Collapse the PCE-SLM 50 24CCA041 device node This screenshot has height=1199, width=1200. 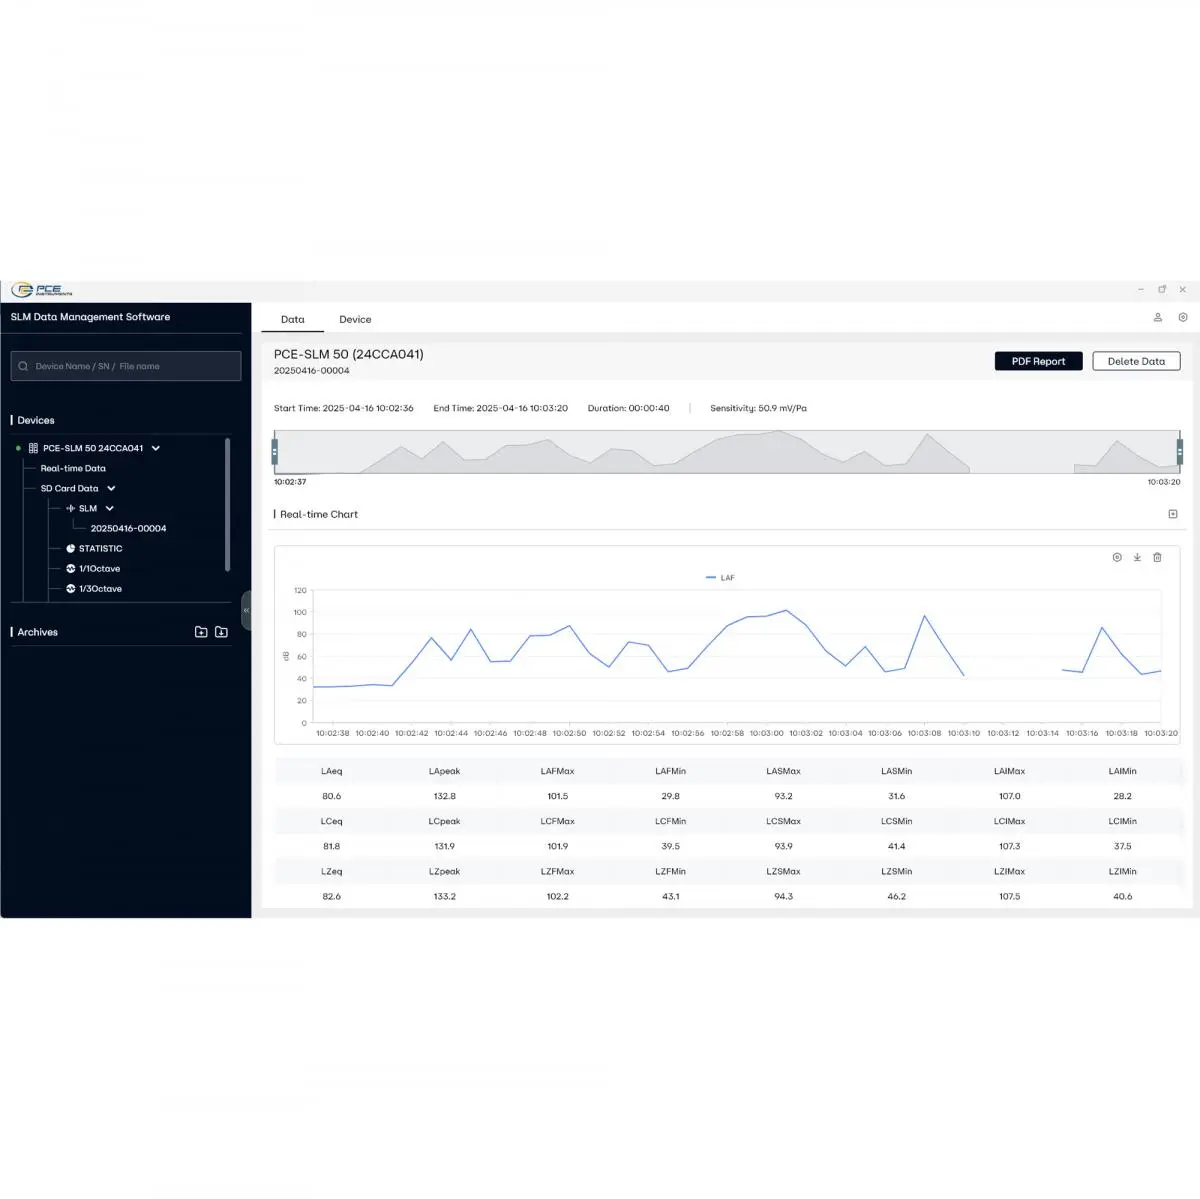(x=156, y=448)
